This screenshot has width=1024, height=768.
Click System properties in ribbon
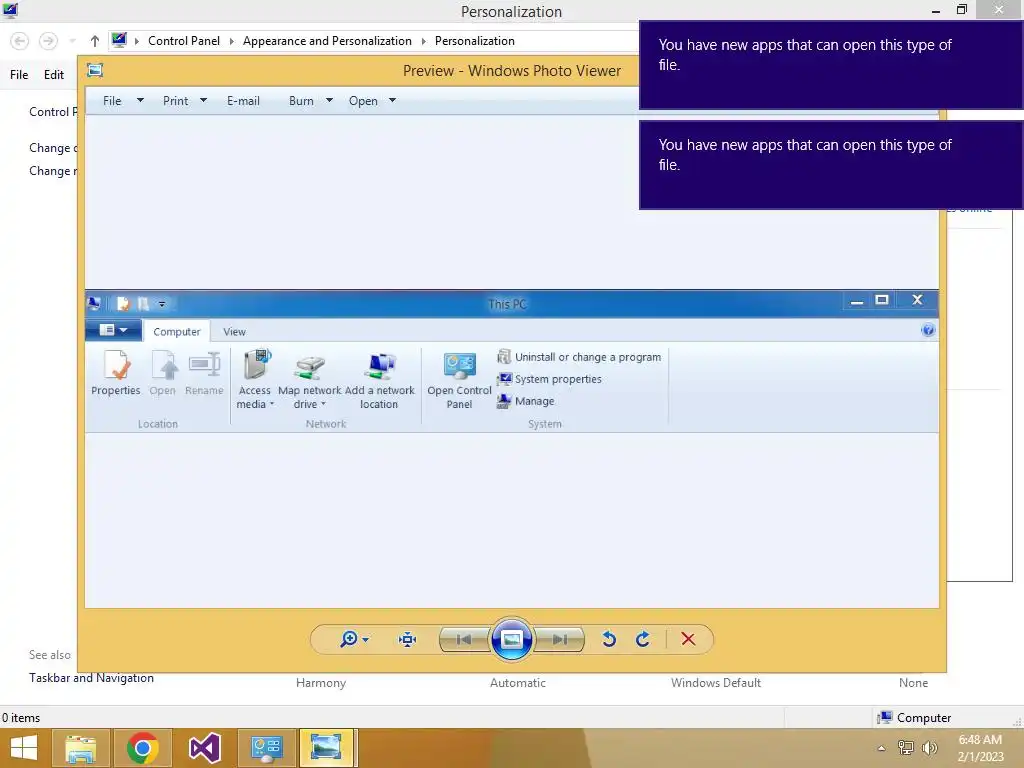[549, 379]
